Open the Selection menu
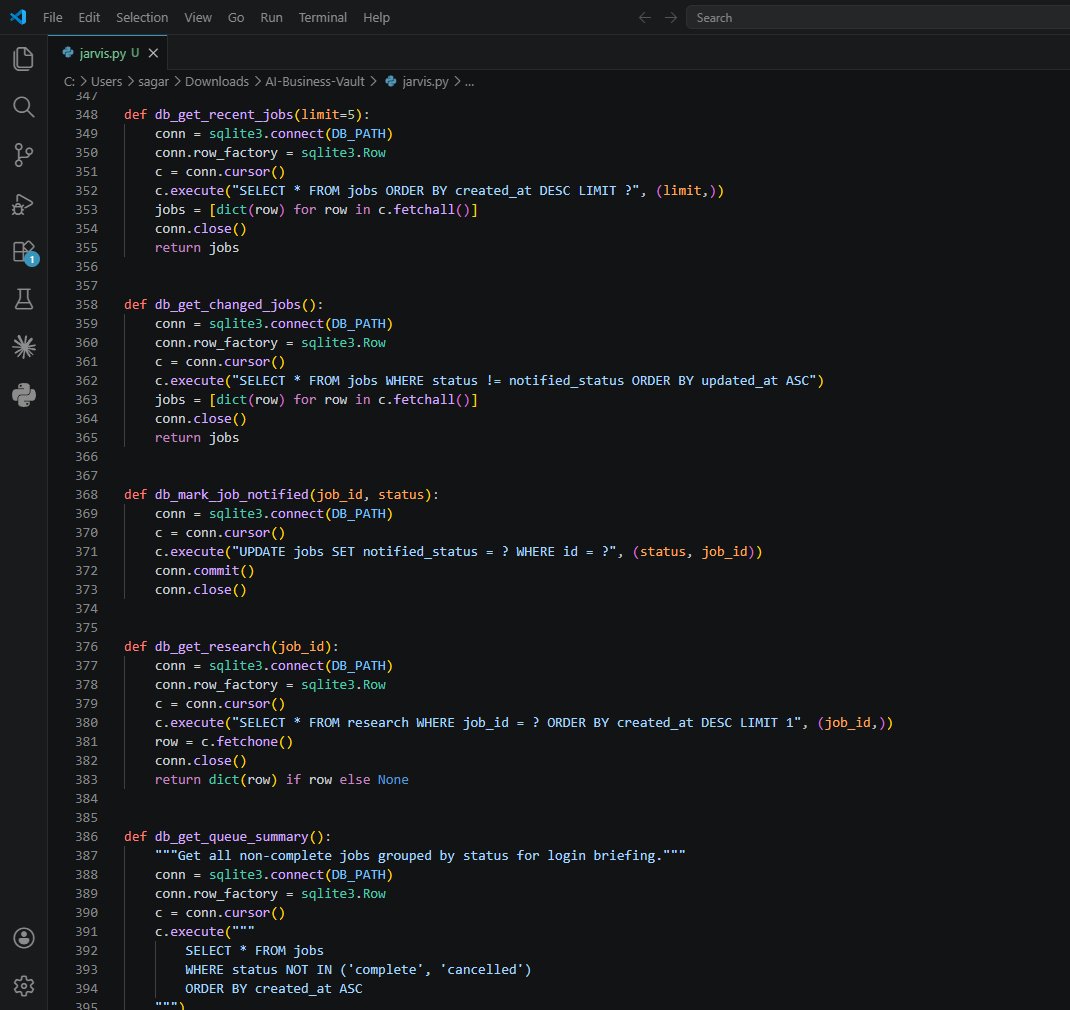 (142, 18)
